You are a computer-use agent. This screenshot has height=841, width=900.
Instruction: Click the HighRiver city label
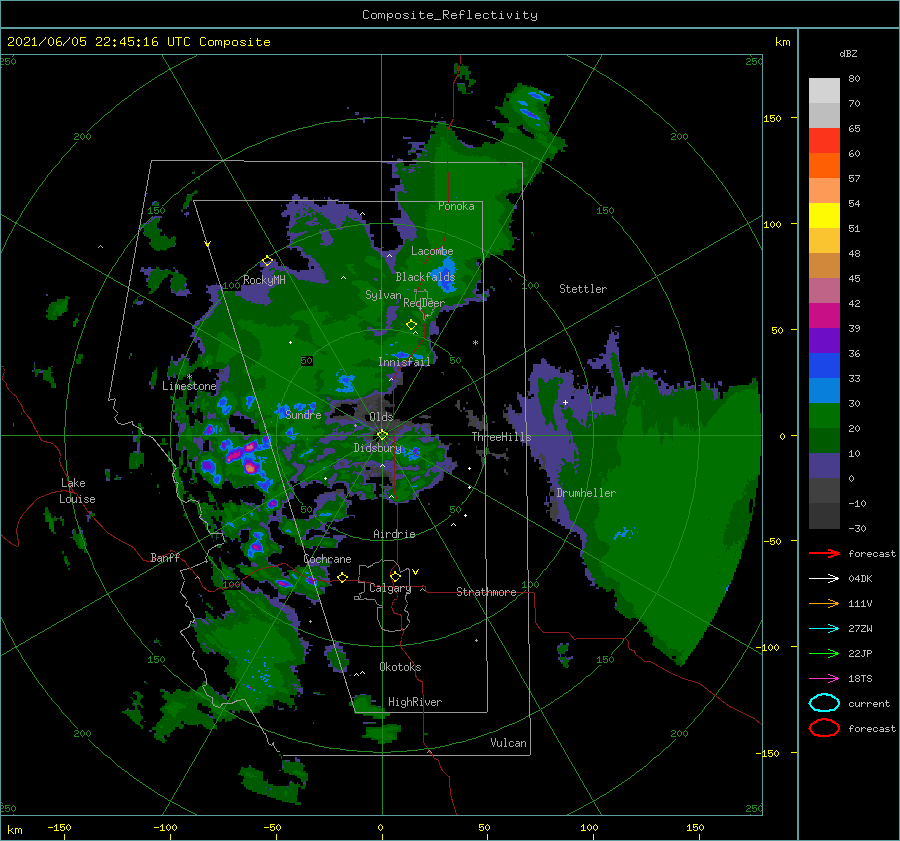pyautogui.click(x=415, y=702)
